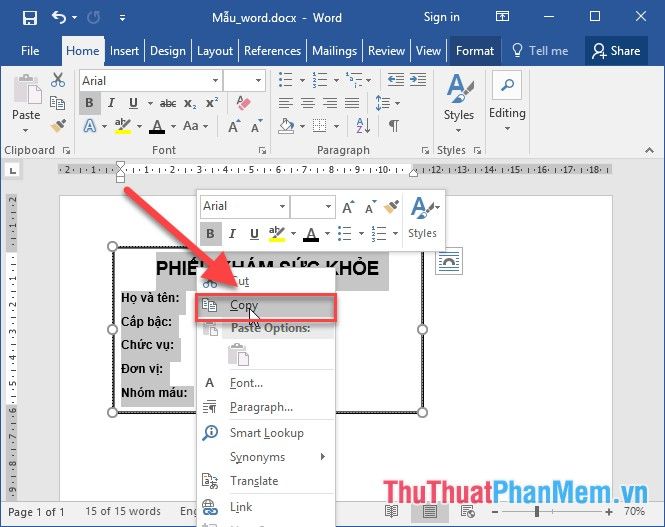This screenshot has height=527, width=665.
Task: Increase indent in Paragraph group
Action: pos(418,80)
